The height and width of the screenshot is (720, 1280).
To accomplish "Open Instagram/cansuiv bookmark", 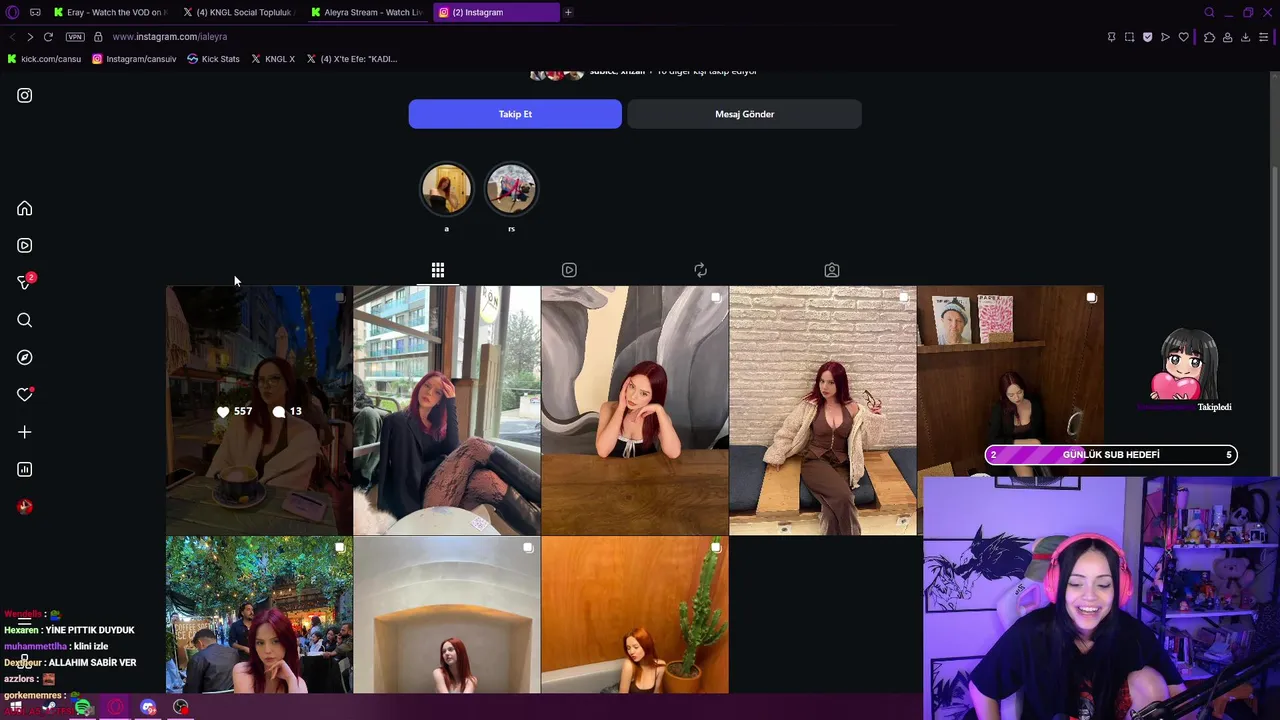I will 134,59.
